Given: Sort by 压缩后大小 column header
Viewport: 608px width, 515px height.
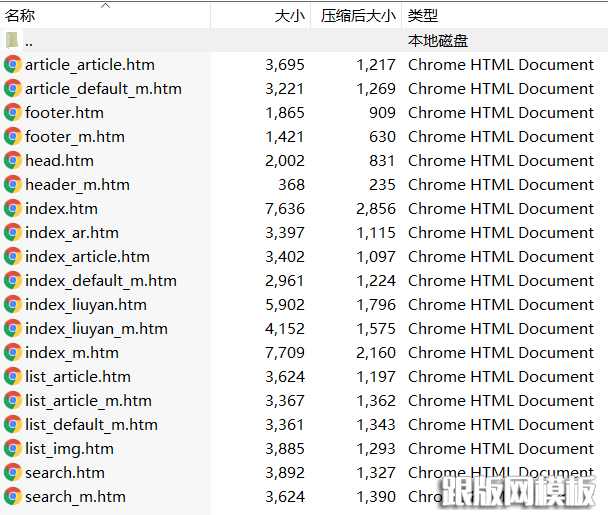Looking at the screenshot, I should tap(357, 16).
